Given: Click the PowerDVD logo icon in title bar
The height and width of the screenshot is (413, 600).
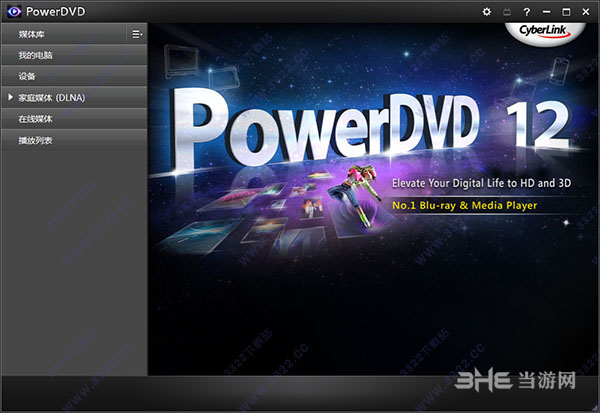Looking at the screenshot, I should (x=14, y=11).
